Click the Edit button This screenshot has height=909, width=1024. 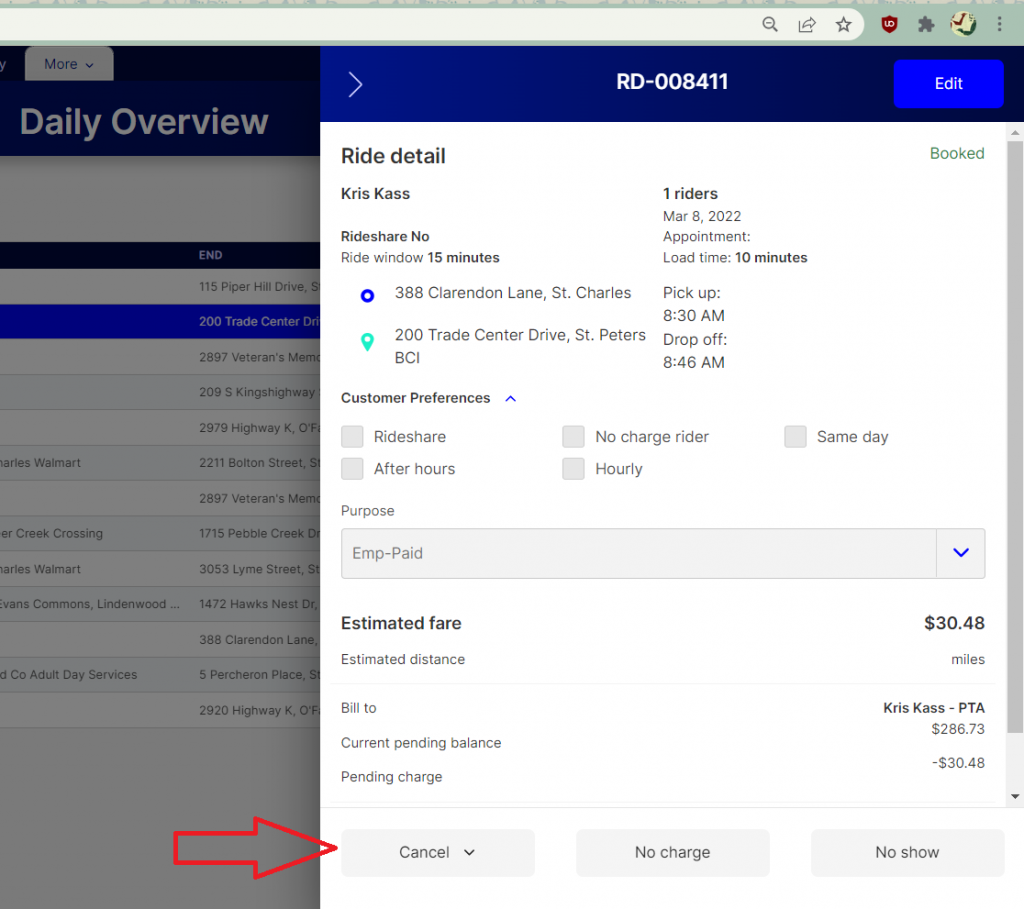pyautogui.click(x=948, y=84)
